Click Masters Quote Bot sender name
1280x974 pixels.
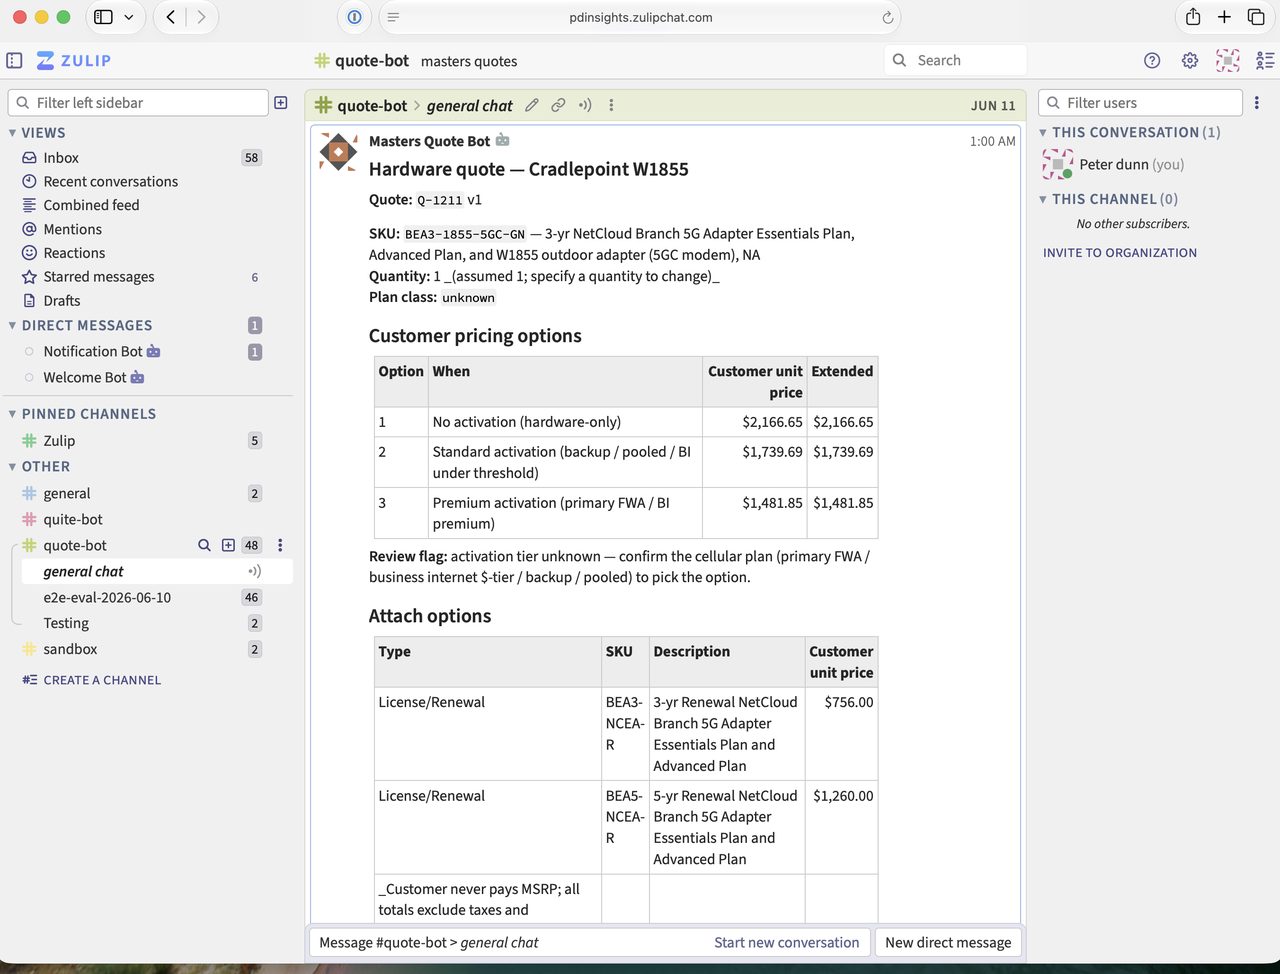tap(429, 141)
